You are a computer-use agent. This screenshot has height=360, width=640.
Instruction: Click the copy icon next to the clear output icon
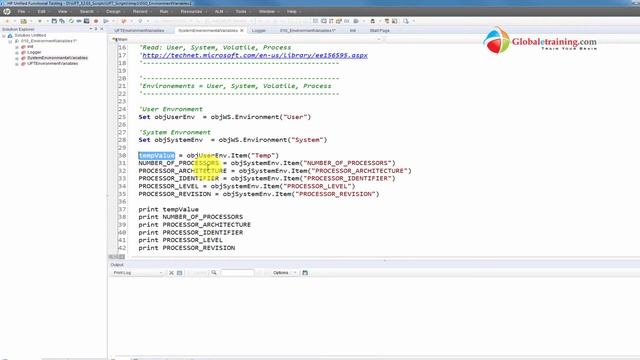coord(180,273)
